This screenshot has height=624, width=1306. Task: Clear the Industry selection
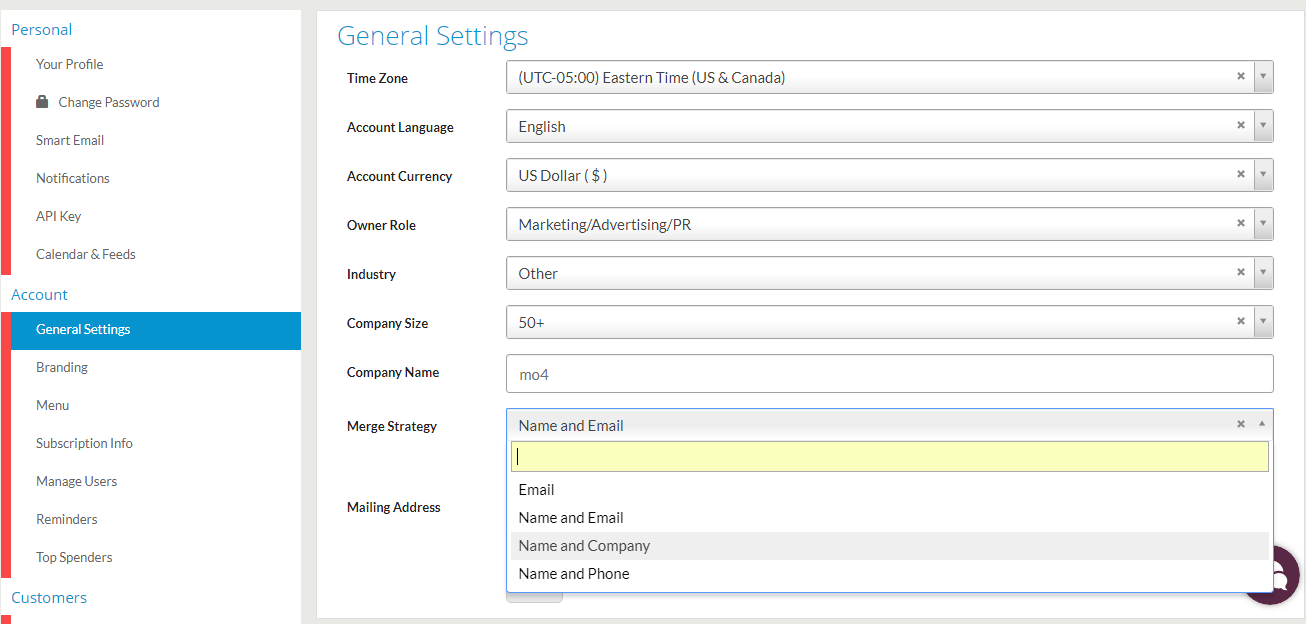pos(1241,272)
